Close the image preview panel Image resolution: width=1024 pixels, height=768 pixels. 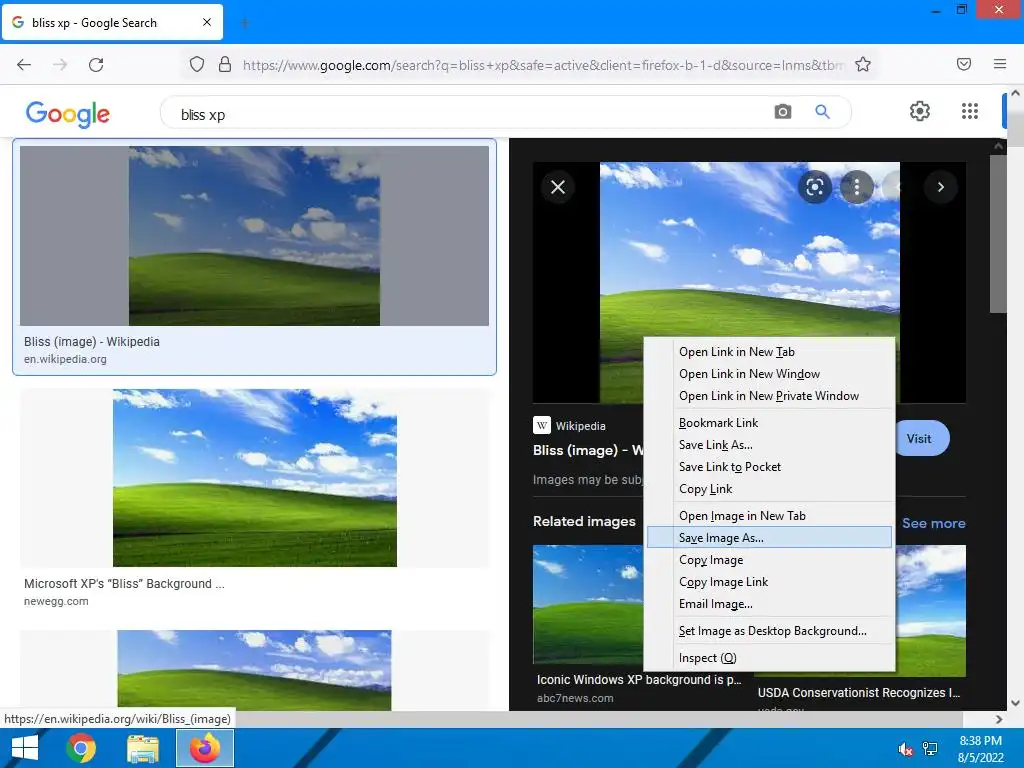[558, 187]
